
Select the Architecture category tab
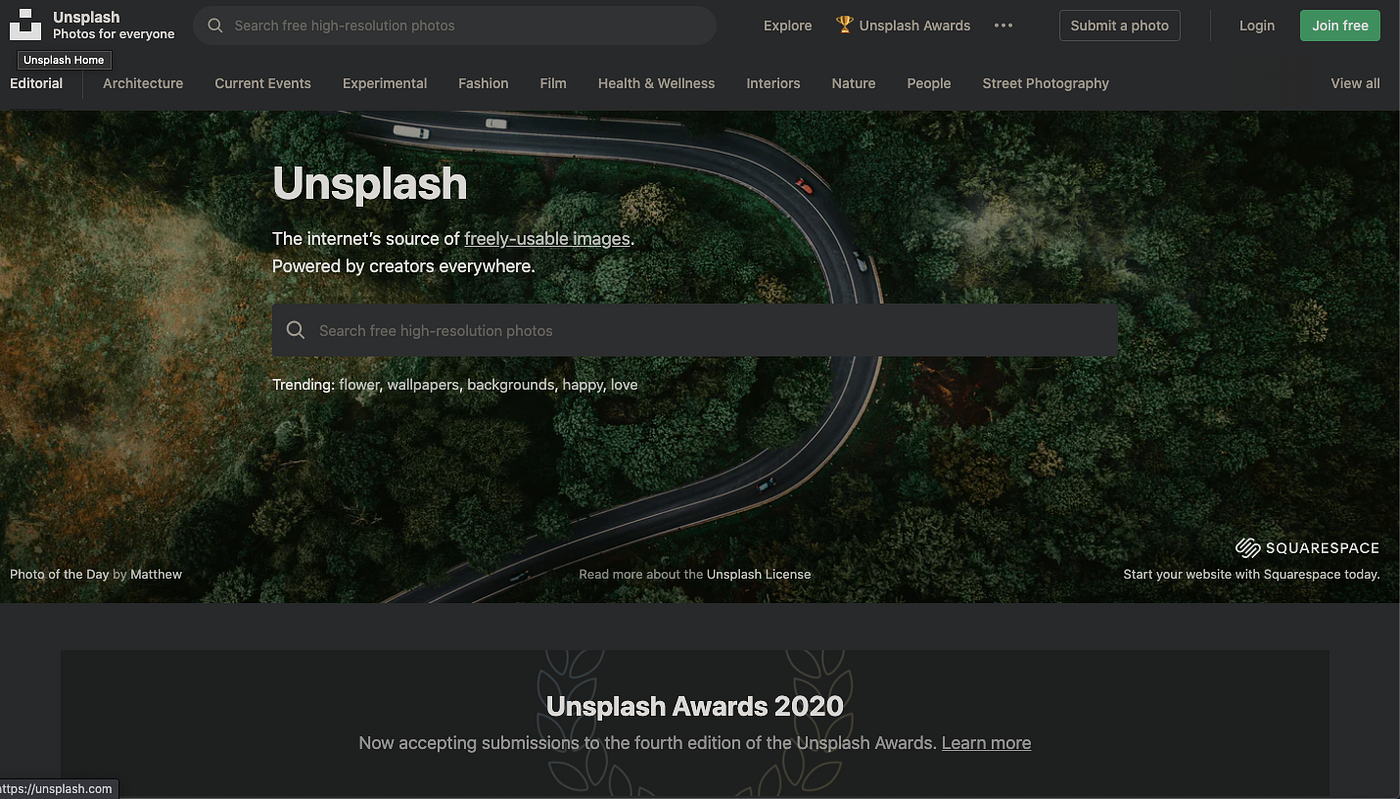(x=143, y=83)
